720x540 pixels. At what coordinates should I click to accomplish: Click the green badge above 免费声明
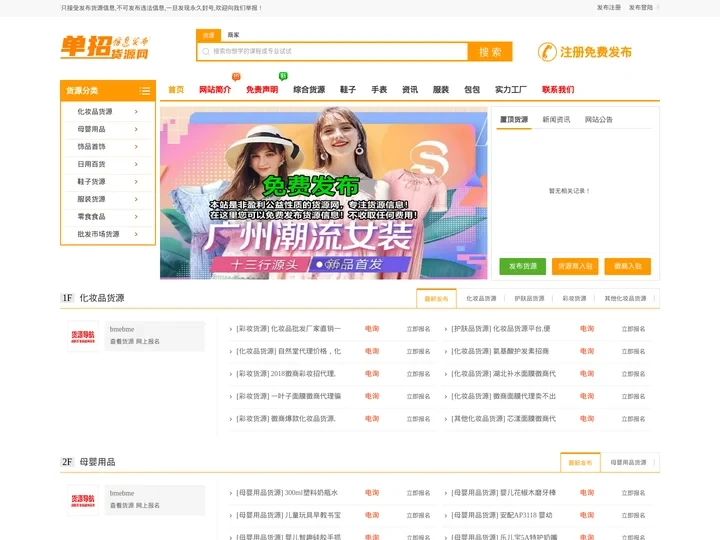coord(283,76)
